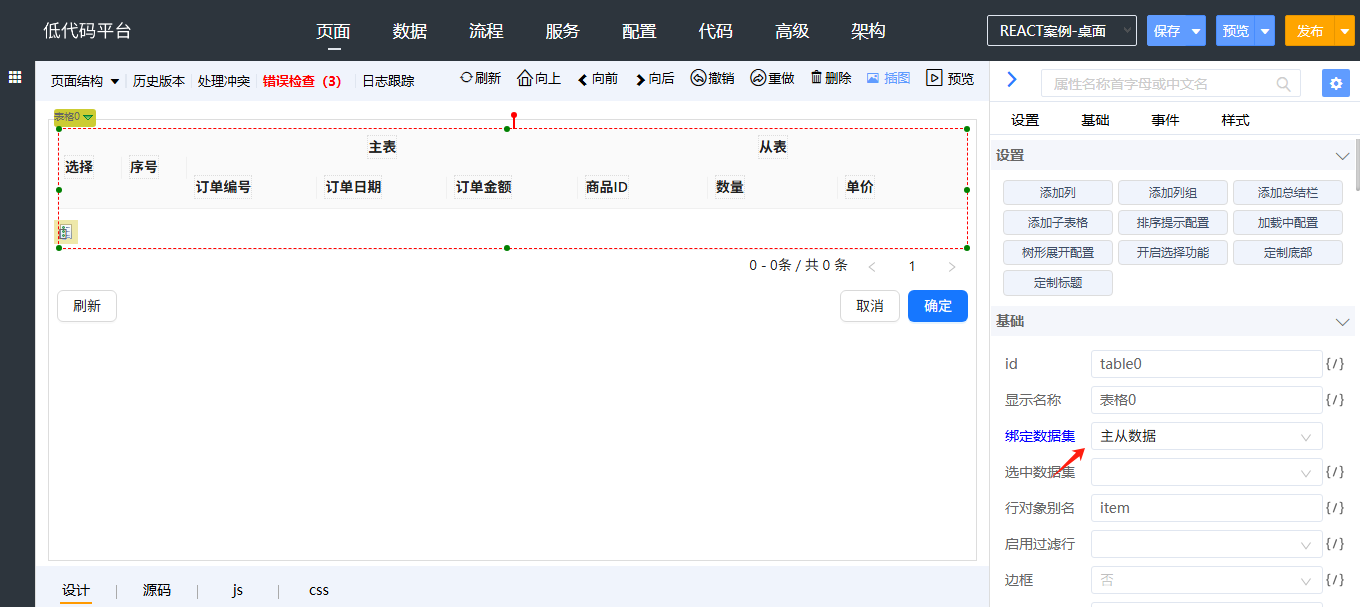Open the 边框 dropdown
The height and width of the screenshot is (607, 1360).
click(x=1207, y=580)
